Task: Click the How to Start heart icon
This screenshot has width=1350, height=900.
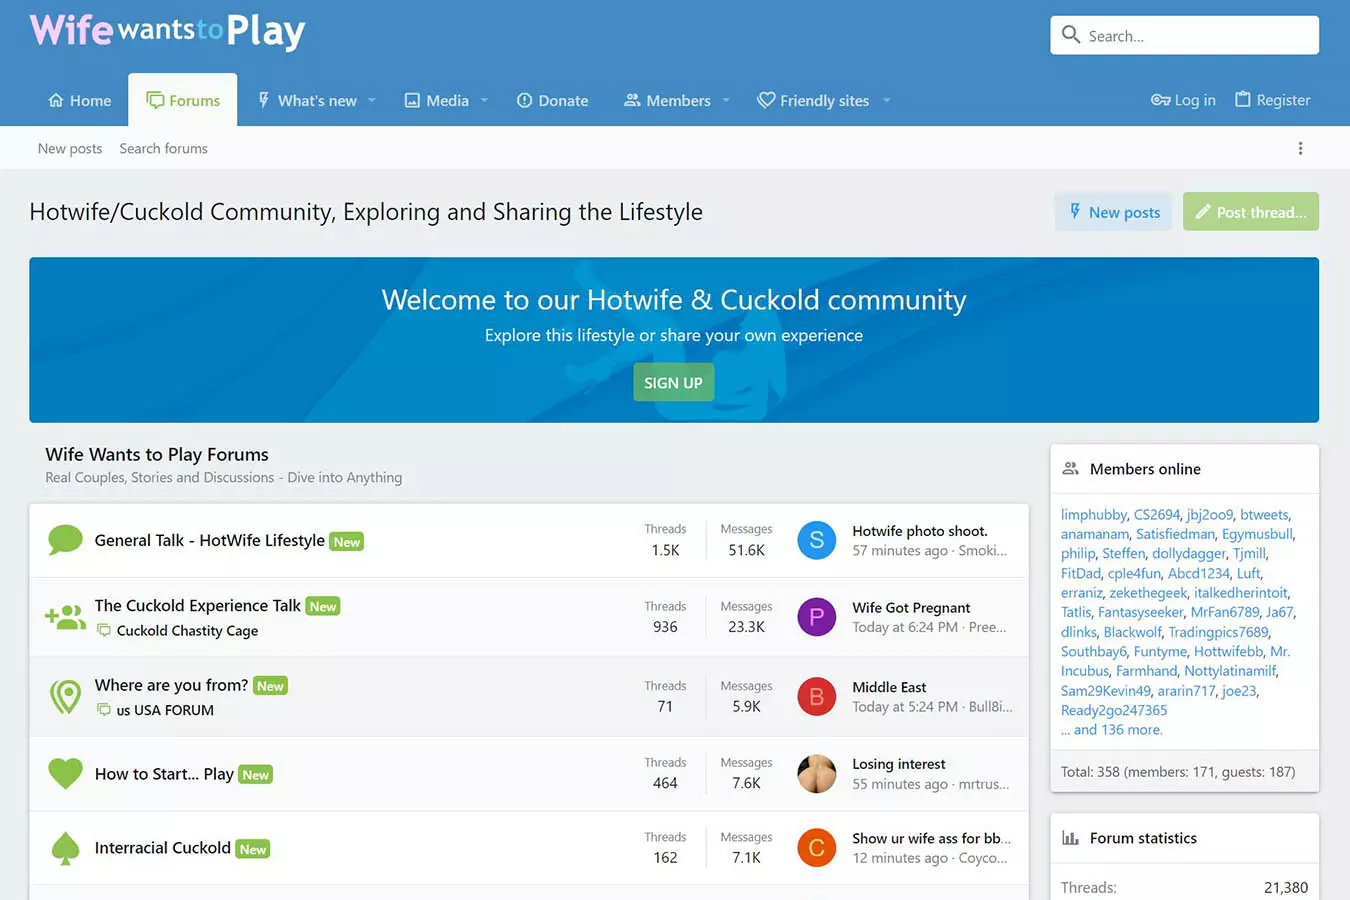Action: [65, 773]
